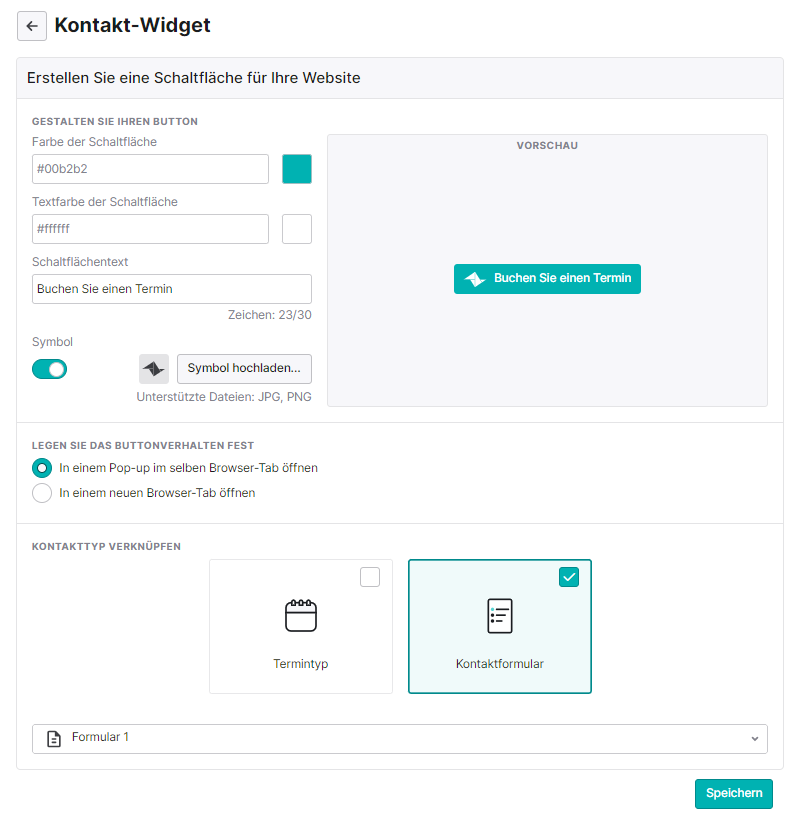Screen dimensions: 800x822
Task: Click the current symbol thumbnail icon
Action: tap(154, 369)
